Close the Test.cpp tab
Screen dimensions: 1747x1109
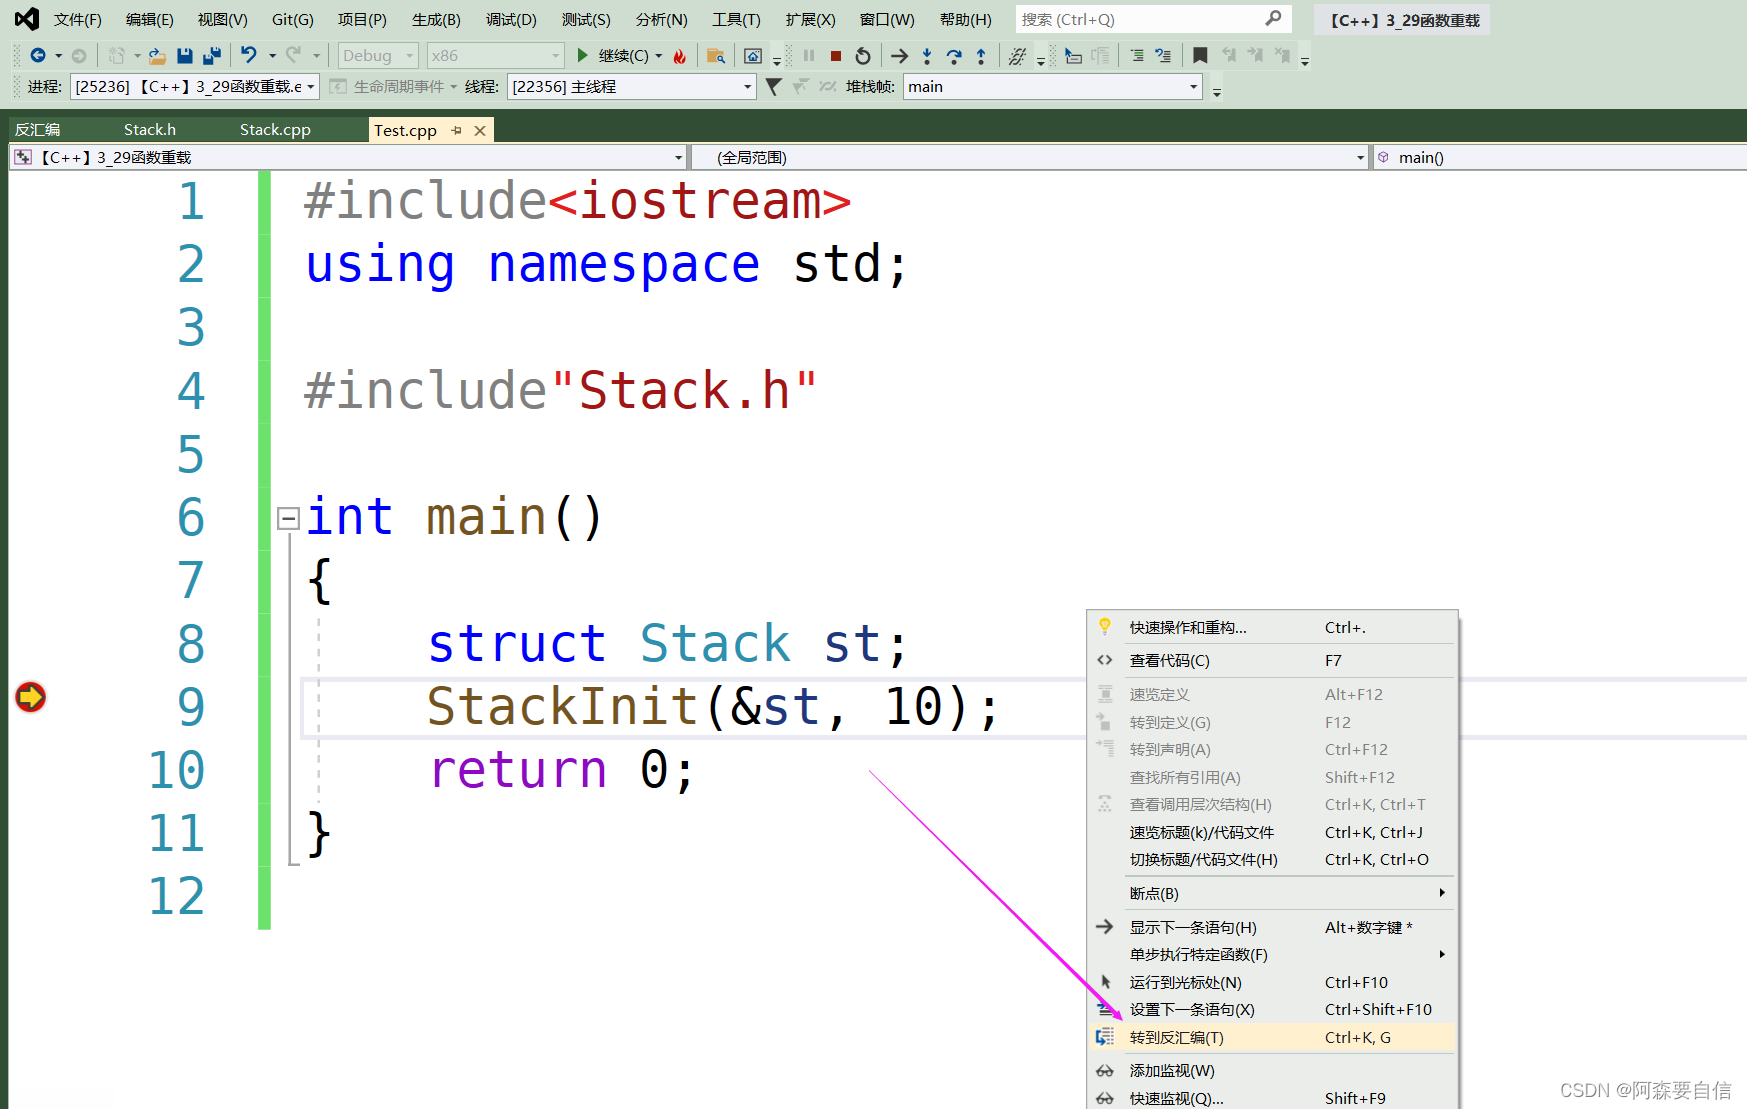pyautogui.click(x=480, y=130)
